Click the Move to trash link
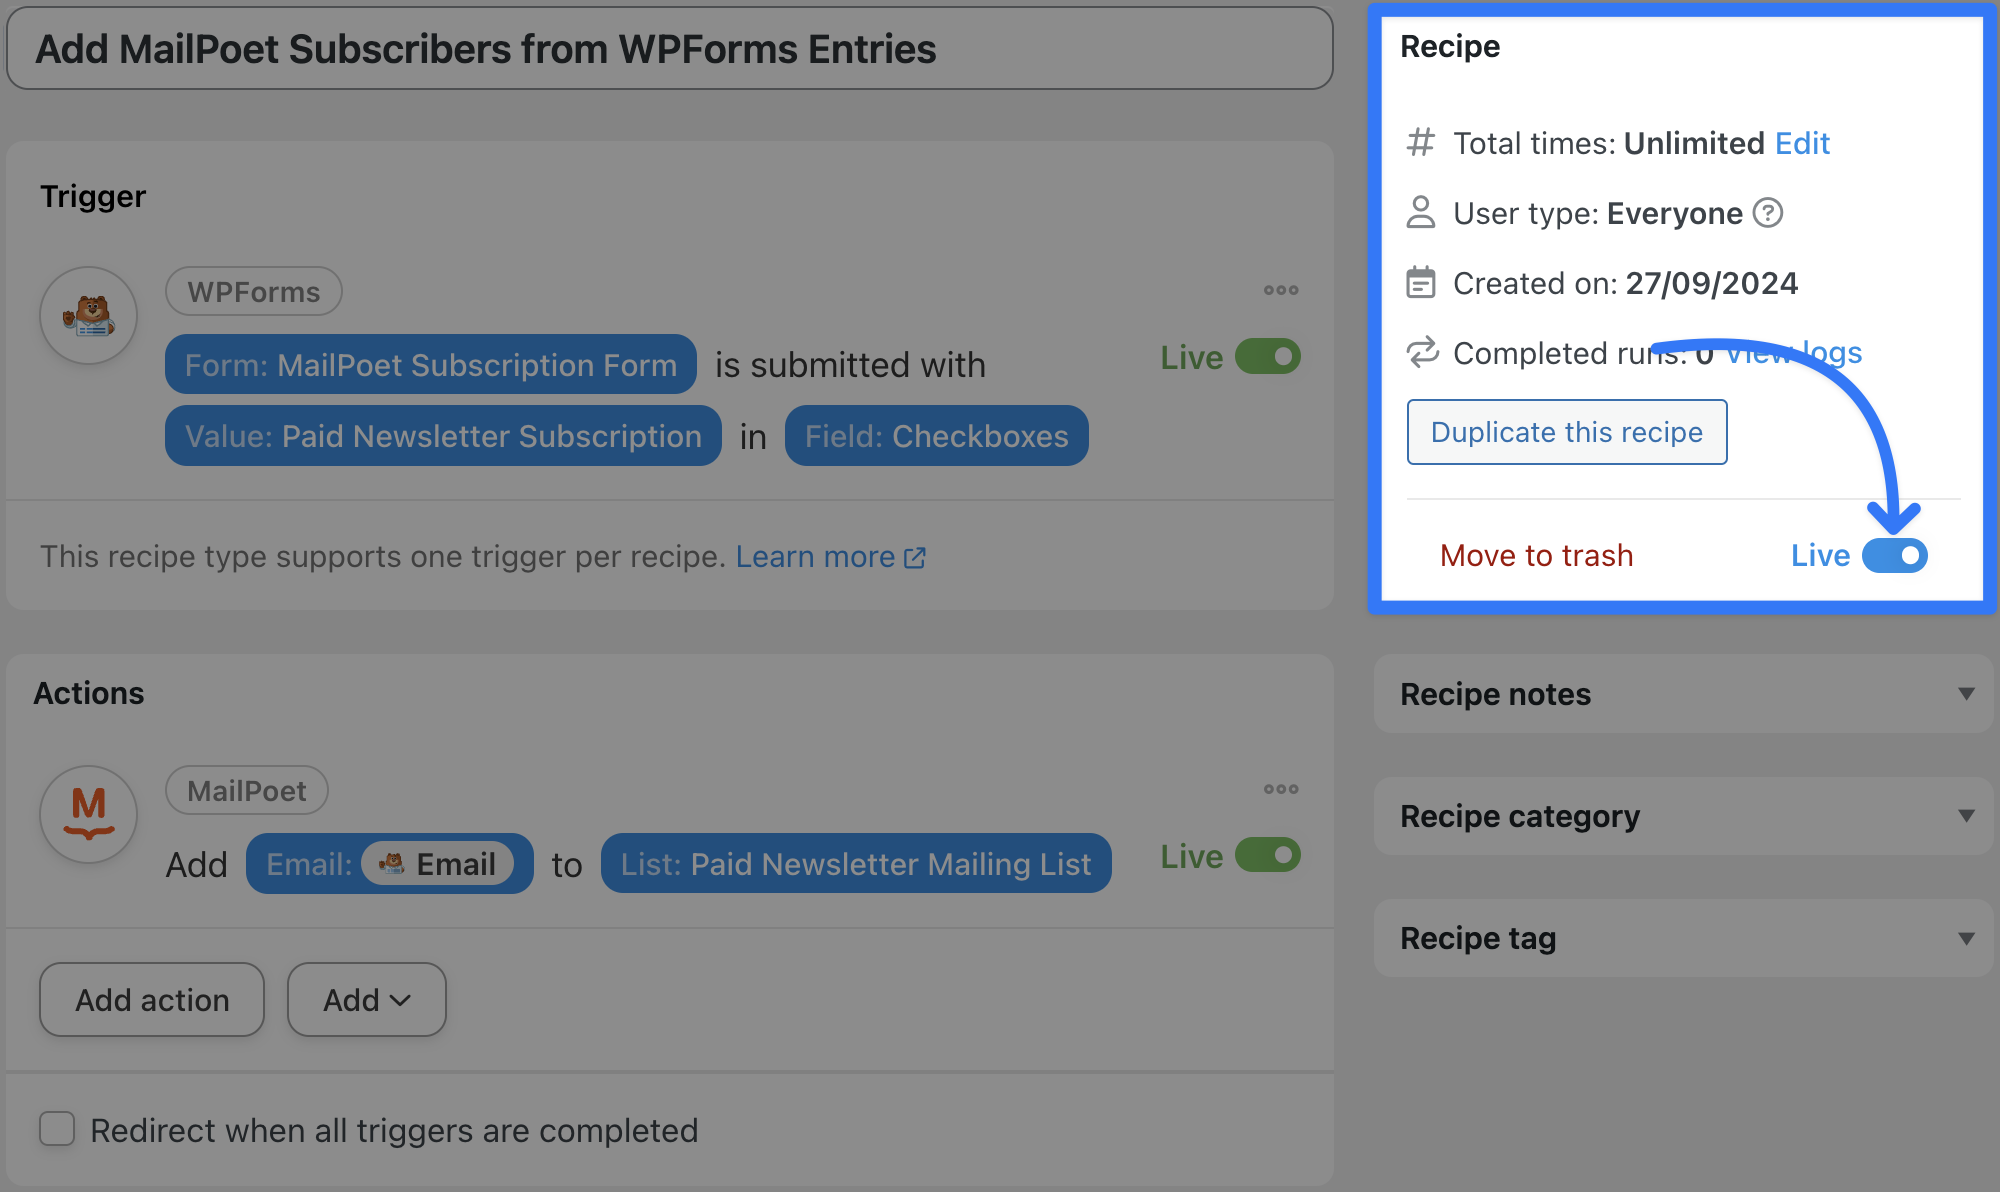 pos(1536,556)
